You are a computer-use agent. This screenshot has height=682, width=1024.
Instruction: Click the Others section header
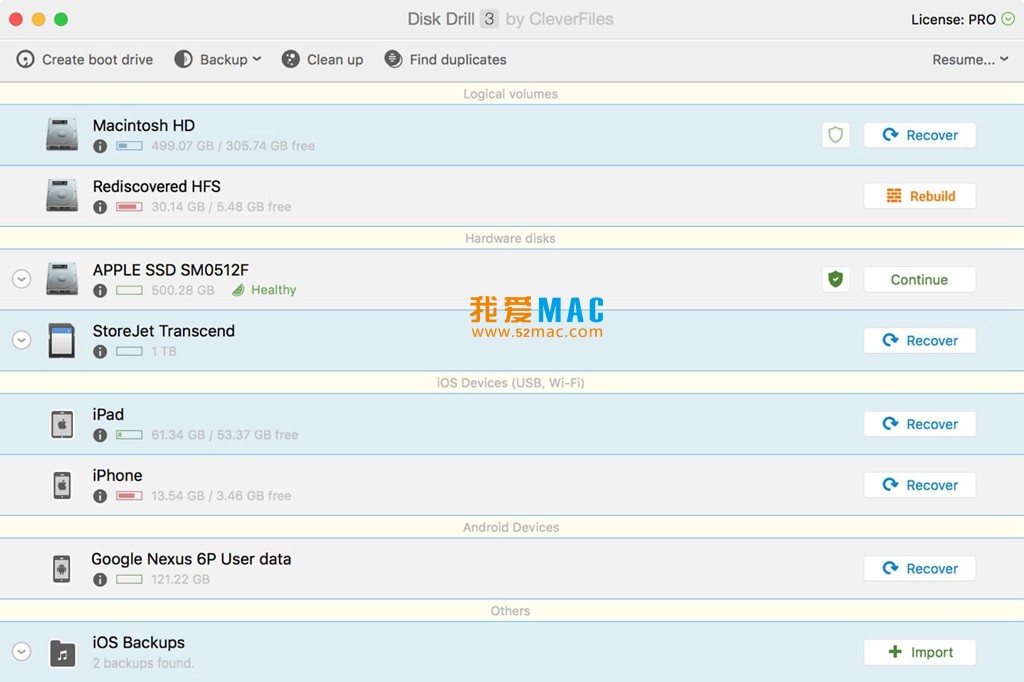click(511, 611)
